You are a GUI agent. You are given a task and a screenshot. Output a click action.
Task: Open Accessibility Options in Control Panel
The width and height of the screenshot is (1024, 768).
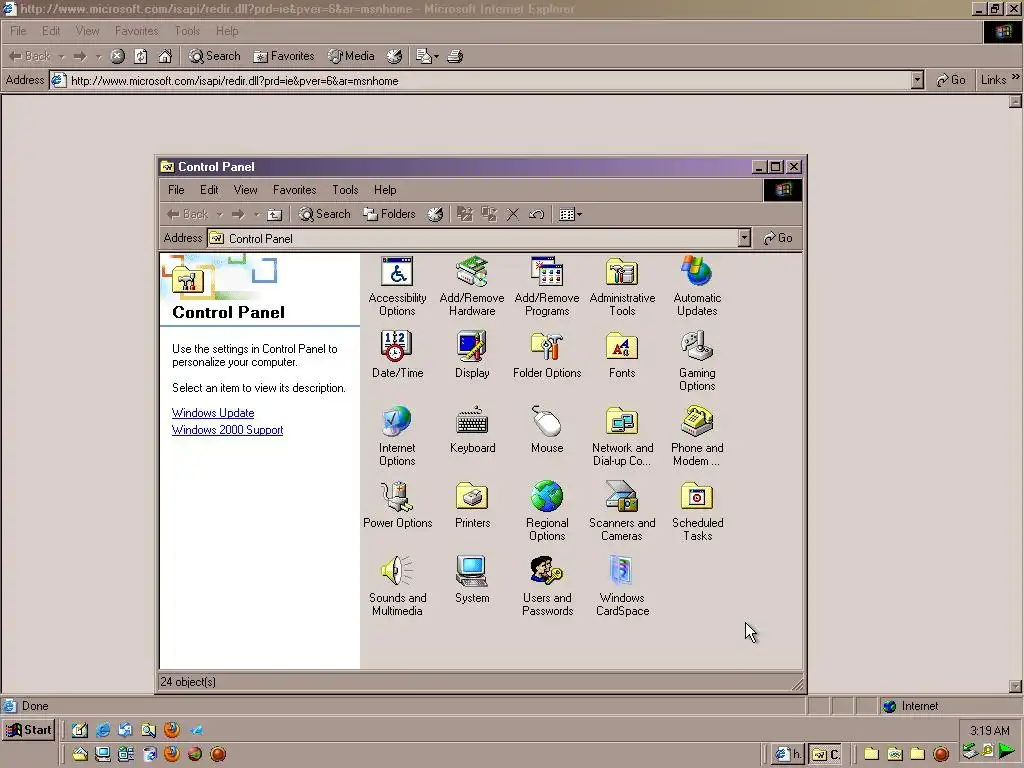[397, 286]
